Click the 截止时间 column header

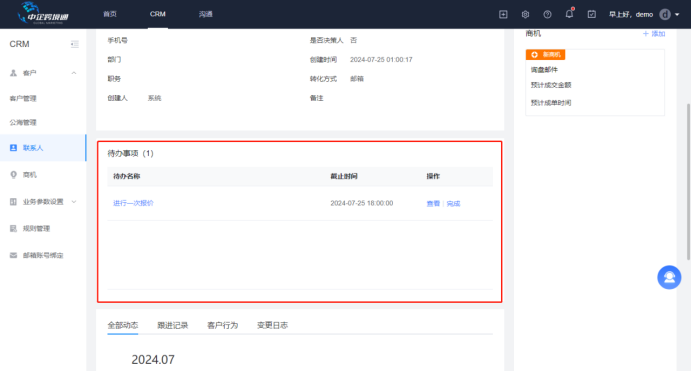(x=344, y=176)
